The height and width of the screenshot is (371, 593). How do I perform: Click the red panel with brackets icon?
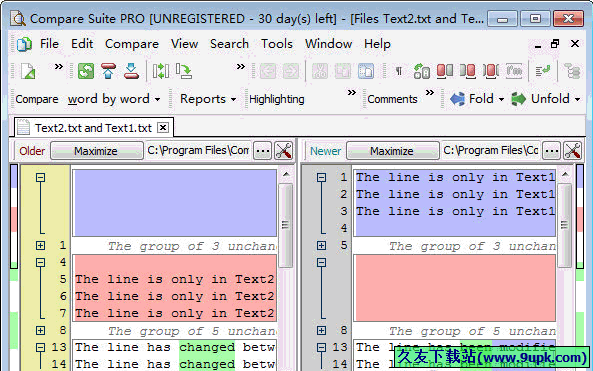tap(491, 71)
